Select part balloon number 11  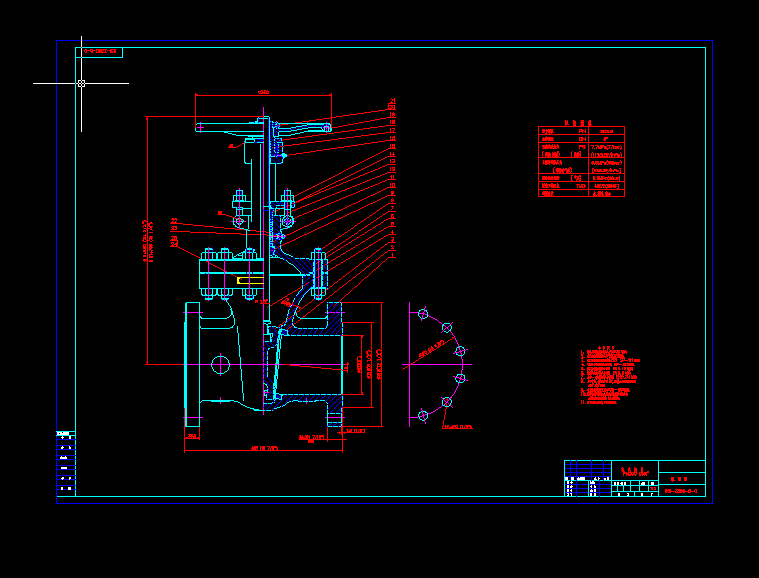(x=393, y=178)
